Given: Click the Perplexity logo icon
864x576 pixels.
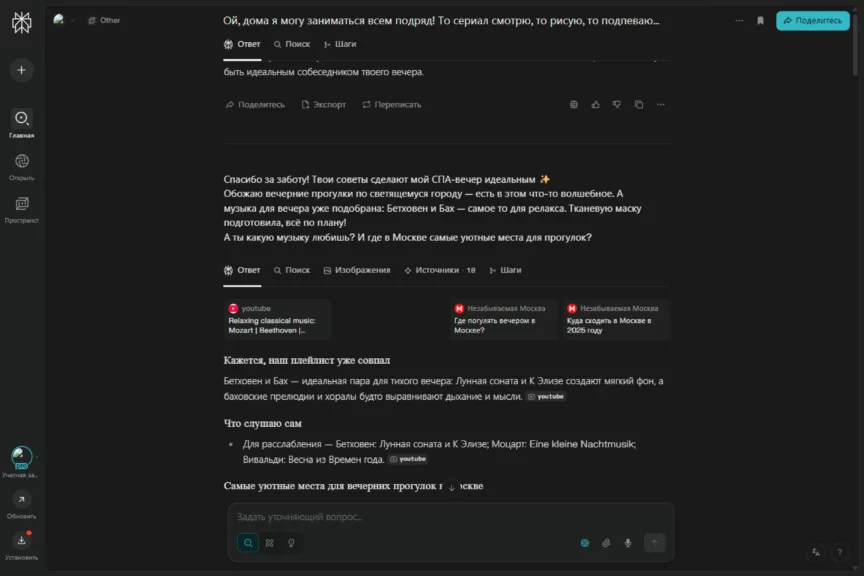Looking at the screenshot, I should click(x=21, y=23).
